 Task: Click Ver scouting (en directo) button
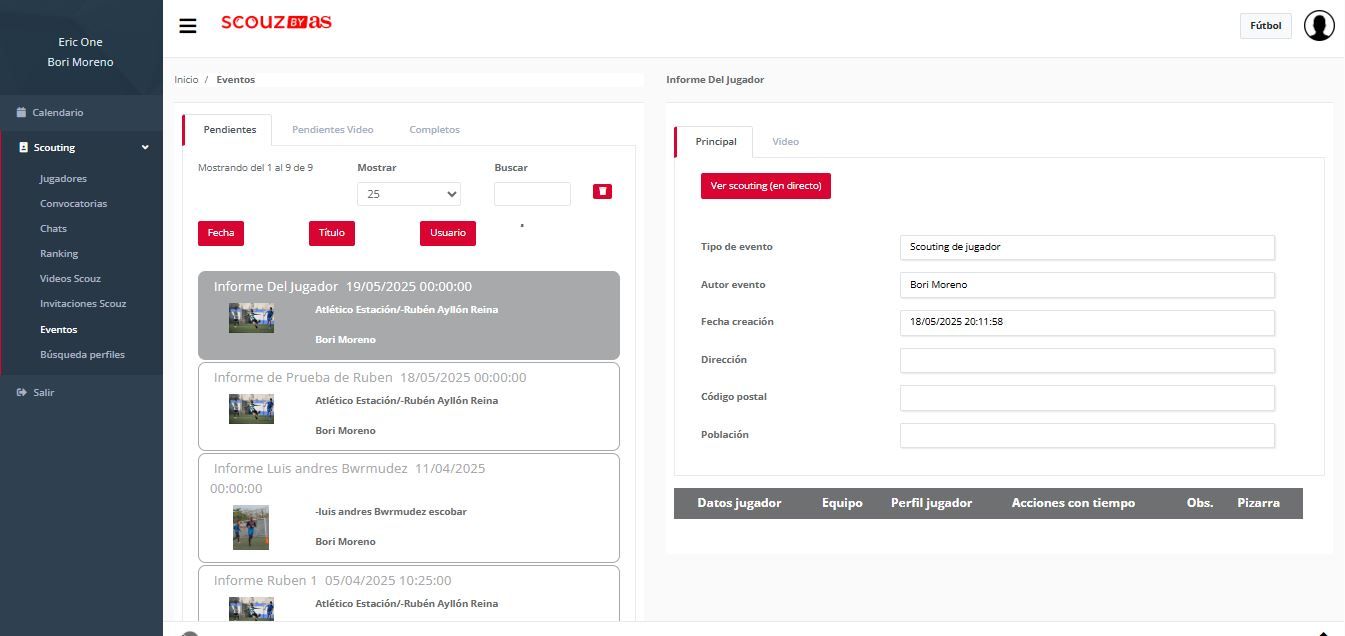click(x=766, y=186)
